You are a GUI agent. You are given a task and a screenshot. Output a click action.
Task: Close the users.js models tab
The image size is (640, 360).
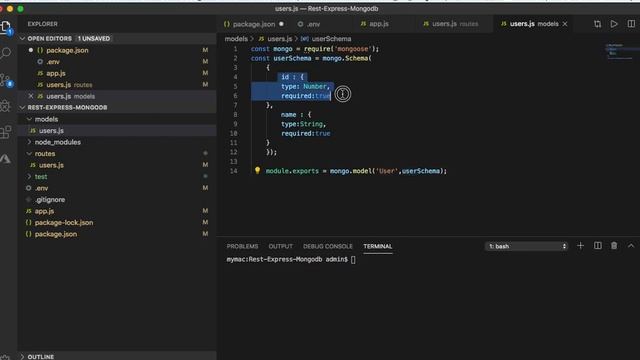click(x=565, y=24)
